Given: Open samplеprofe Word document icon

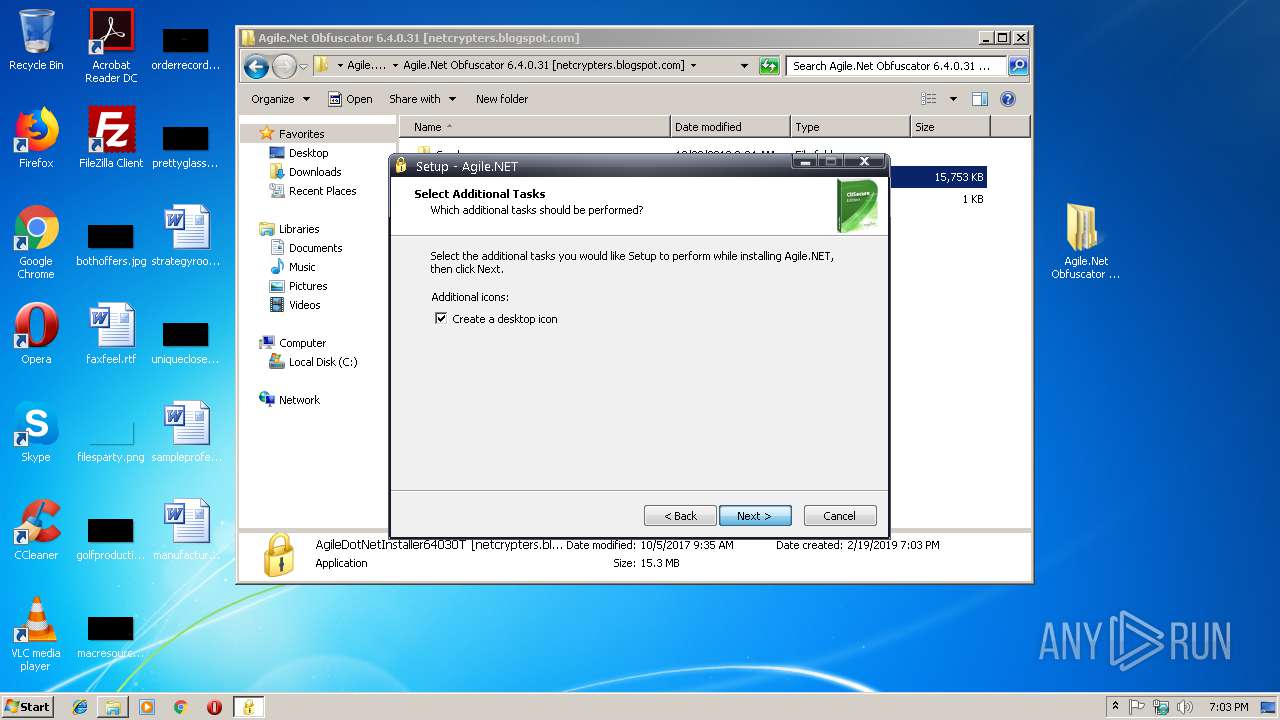Looking at the screenshot, I should pyautogui.click(x=186, y=432).
